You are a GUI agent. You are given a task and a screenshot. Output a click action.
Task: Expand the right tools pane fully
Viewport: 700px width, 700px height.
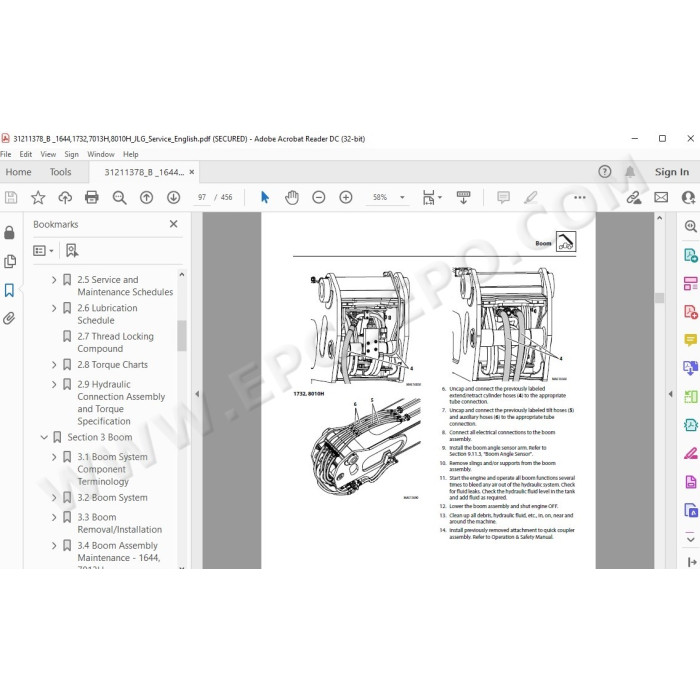[692, 562]
